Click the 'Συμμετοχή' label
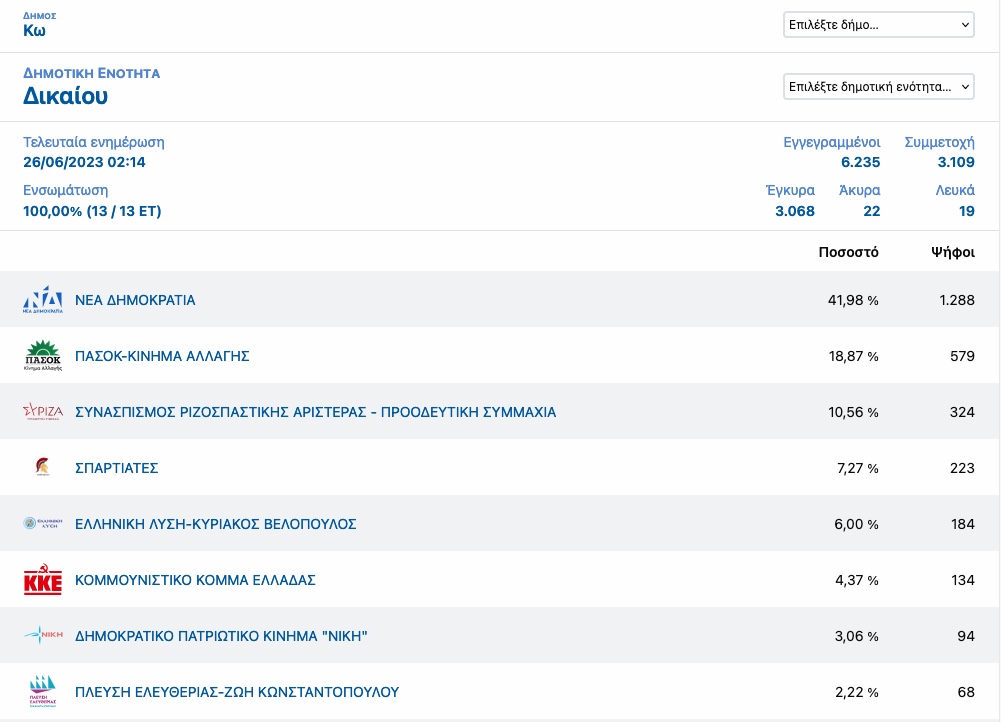1001x722 pixels. (940, 142)
